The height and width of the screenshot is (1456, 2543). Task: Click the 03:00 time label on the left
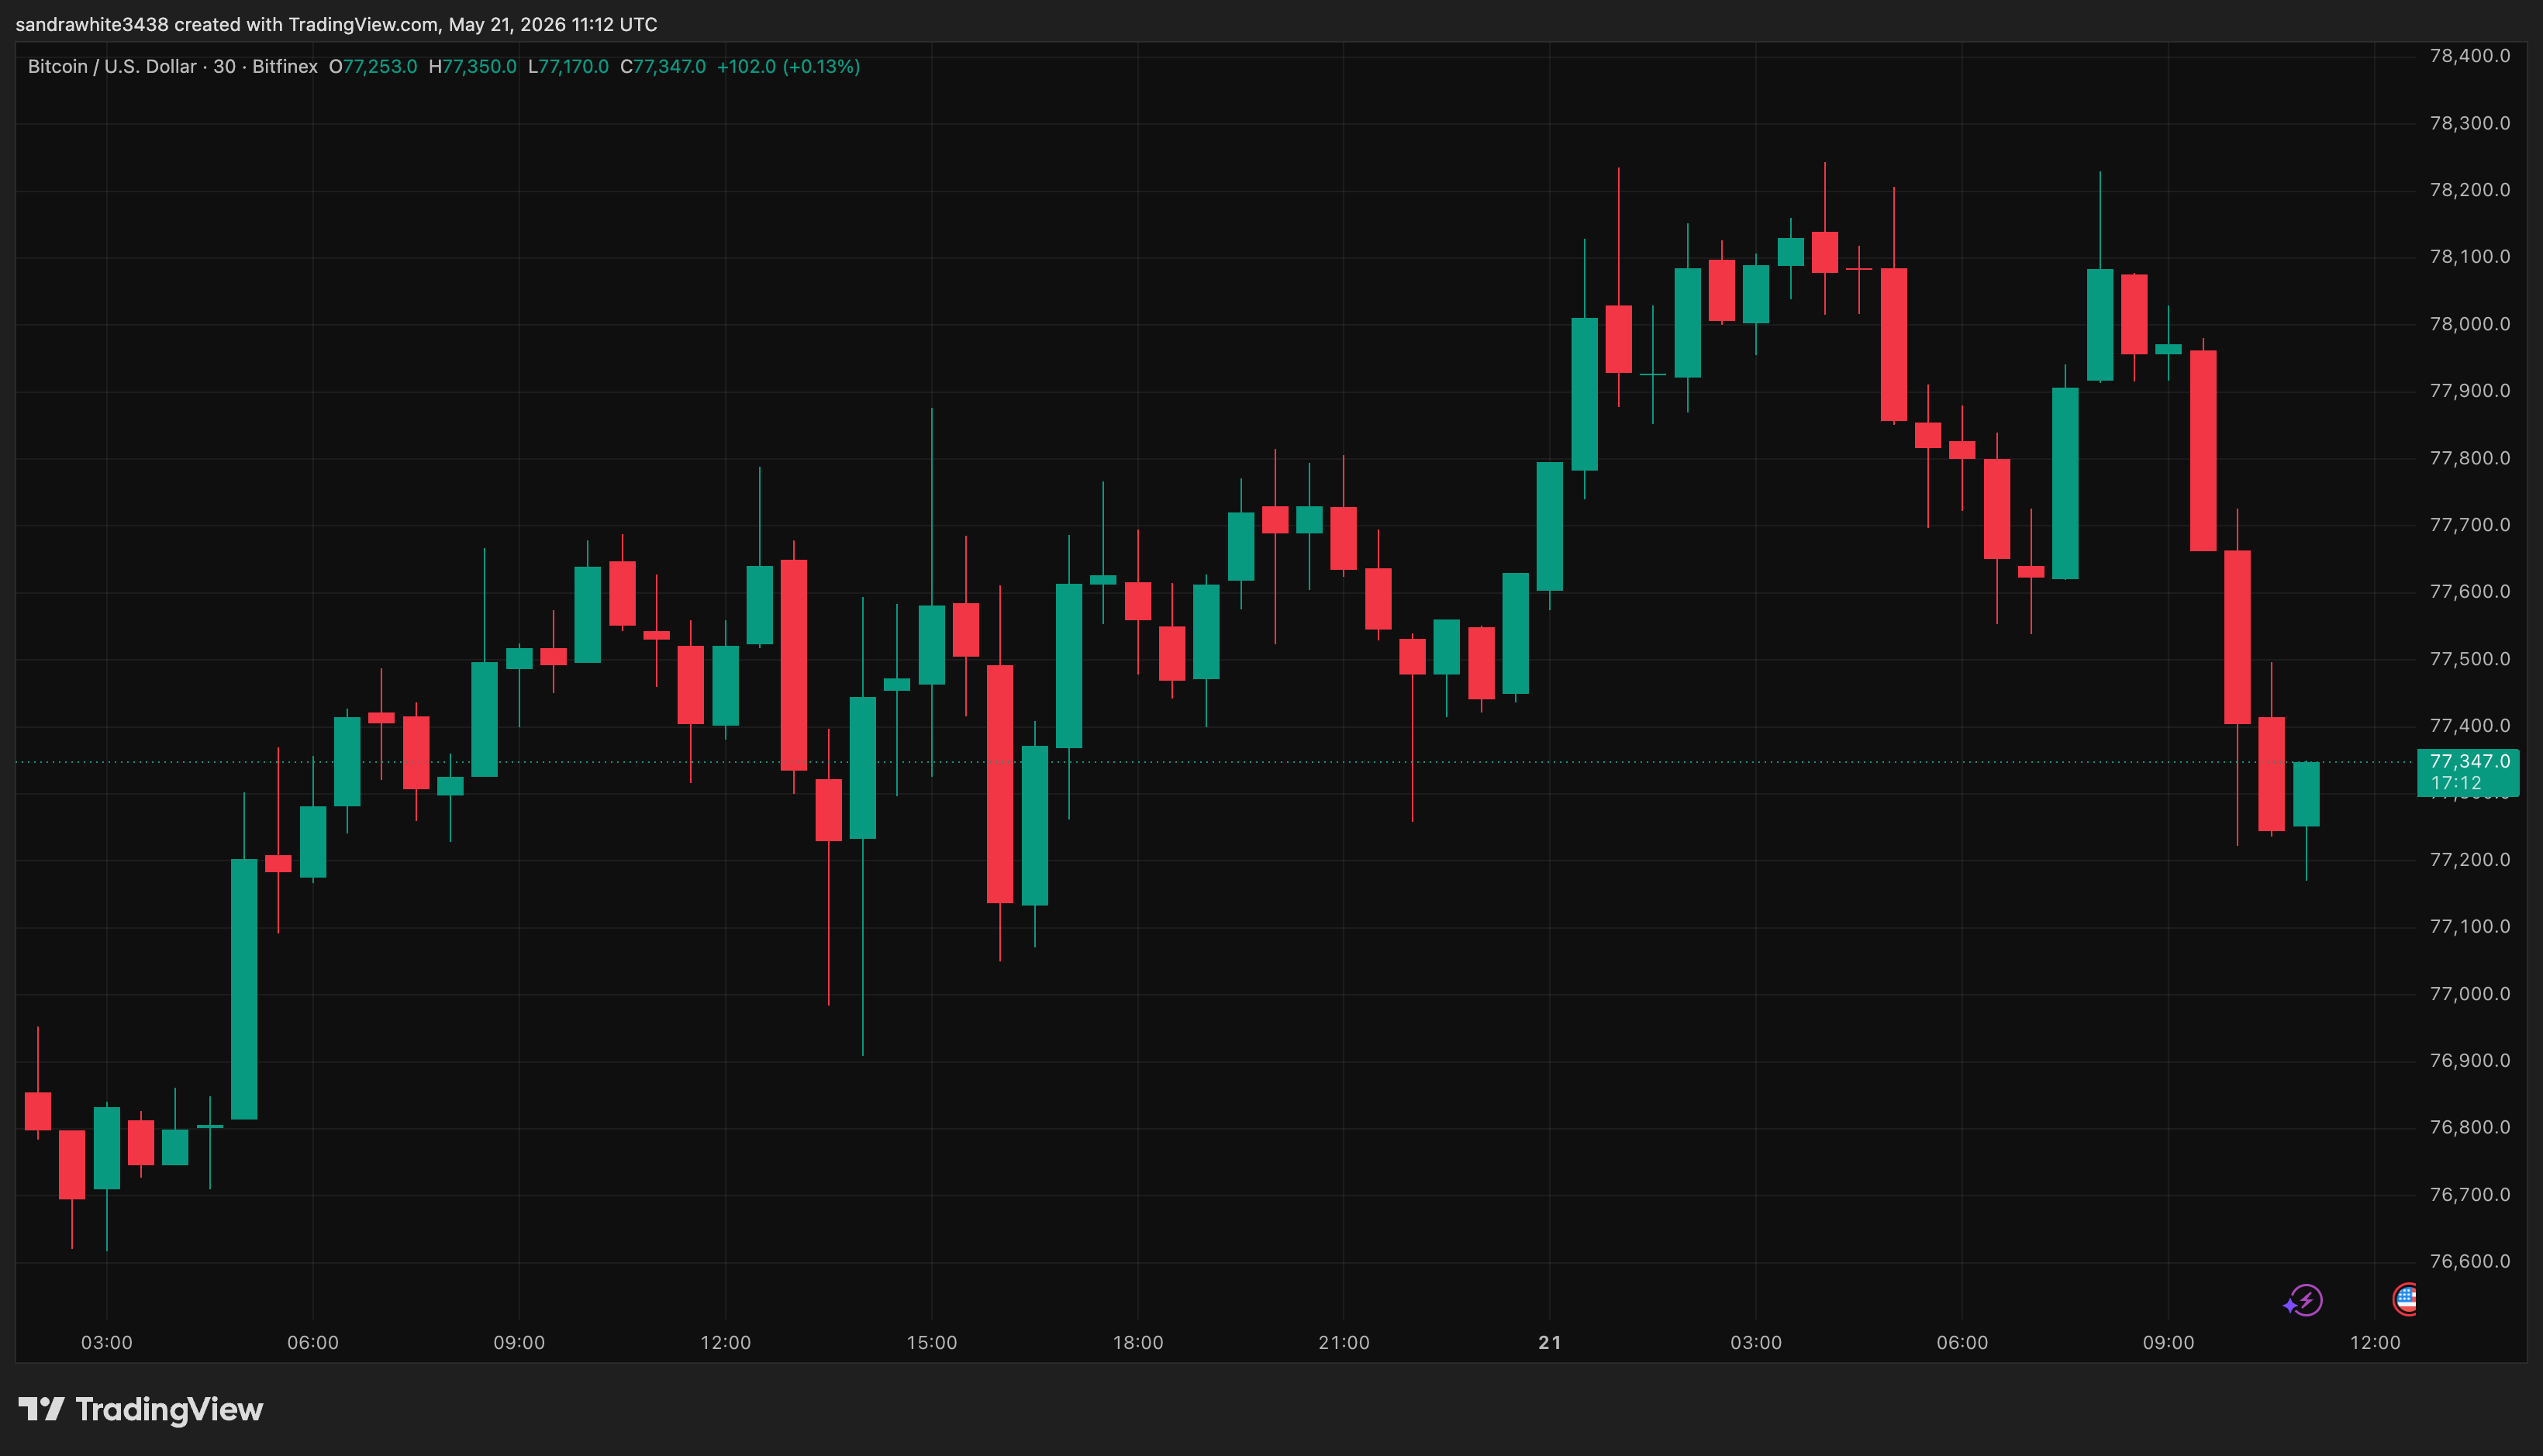coord(107,1343)
